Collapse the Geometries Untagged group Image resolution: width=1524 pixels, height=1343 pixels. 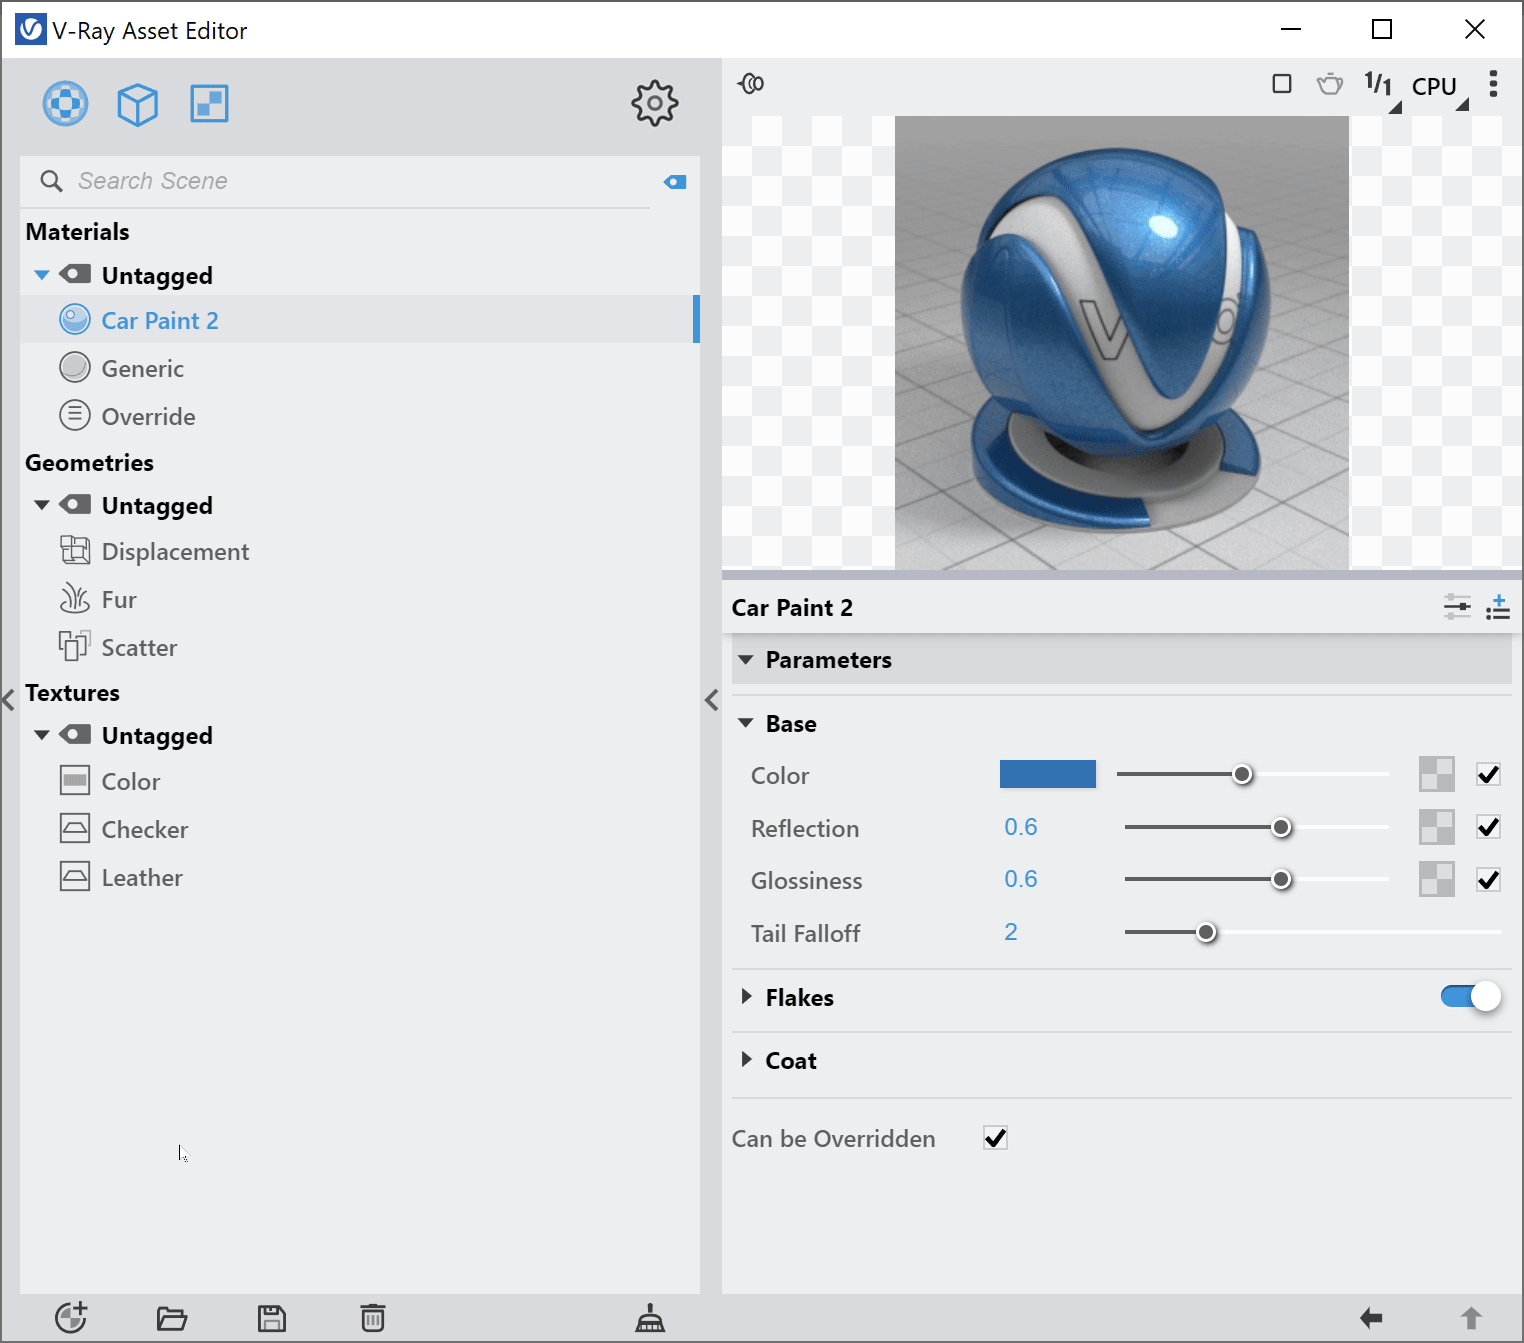coord(42,505)
